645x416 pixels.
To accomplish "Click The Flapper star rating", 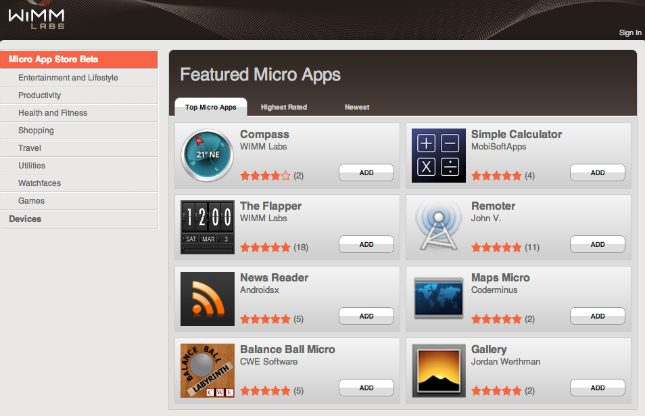I will [265, 247].
